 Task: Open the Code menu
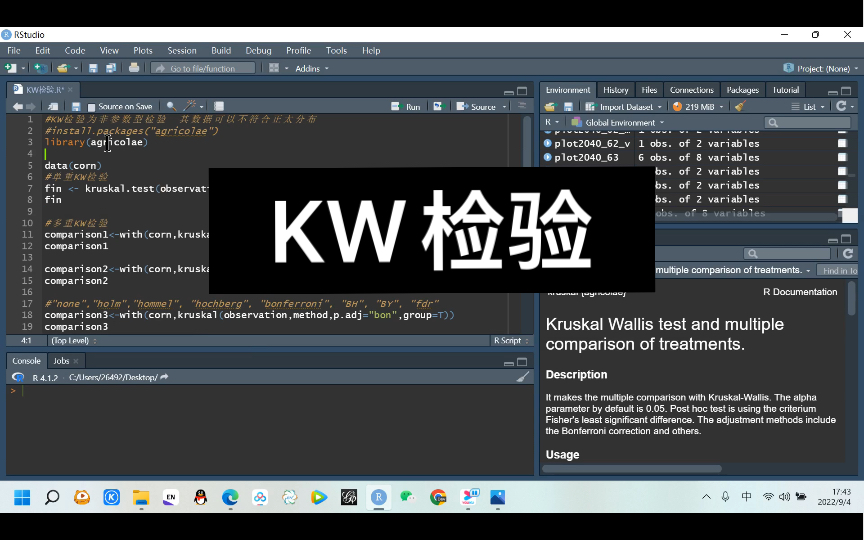tap(75, 50)
